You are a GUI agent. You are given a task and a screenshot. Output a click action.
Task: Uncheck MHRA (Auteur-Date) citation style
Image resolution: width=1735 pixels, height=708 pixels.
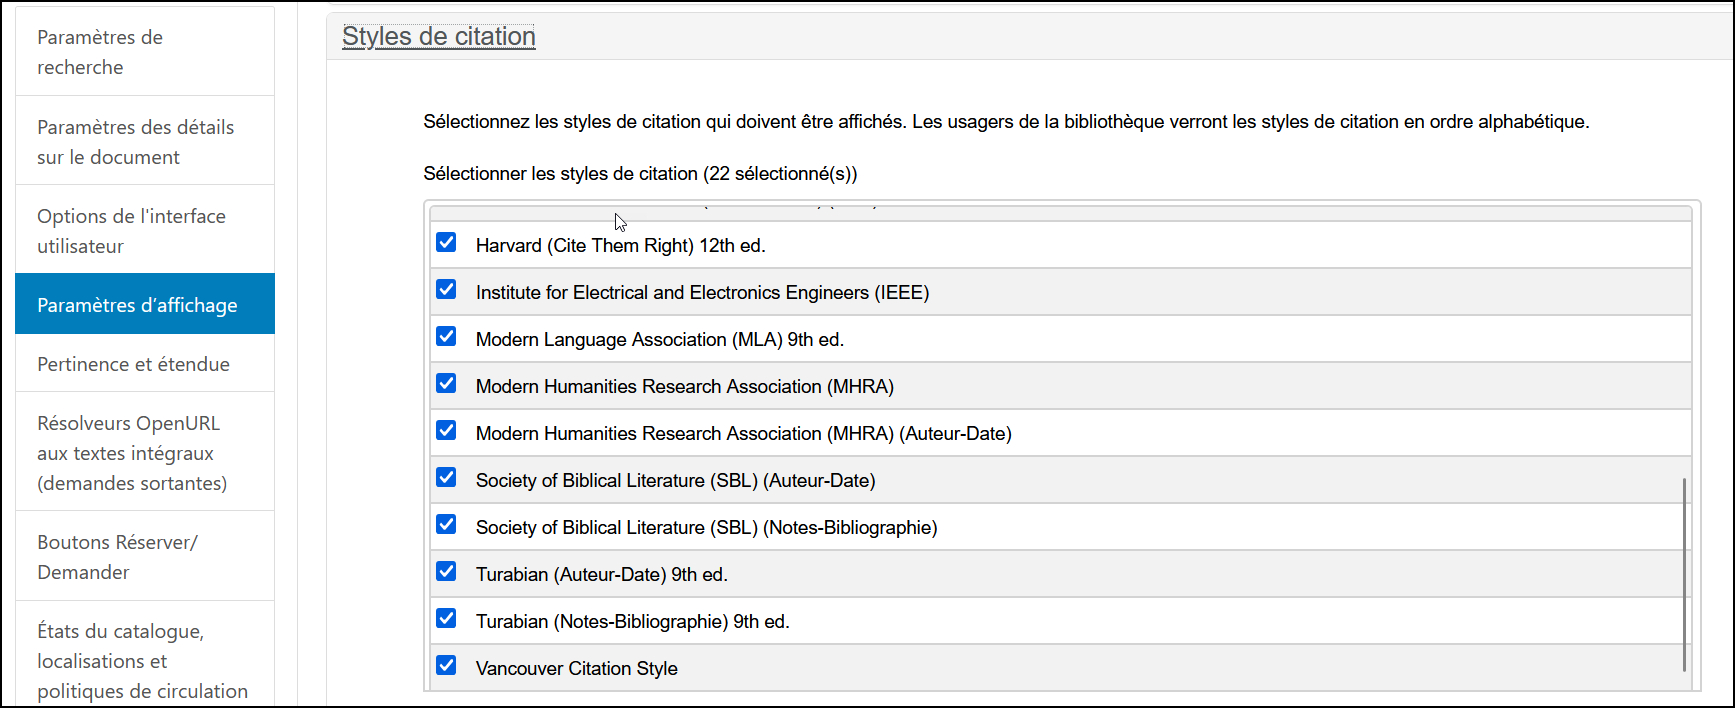(x=446, y=430)
